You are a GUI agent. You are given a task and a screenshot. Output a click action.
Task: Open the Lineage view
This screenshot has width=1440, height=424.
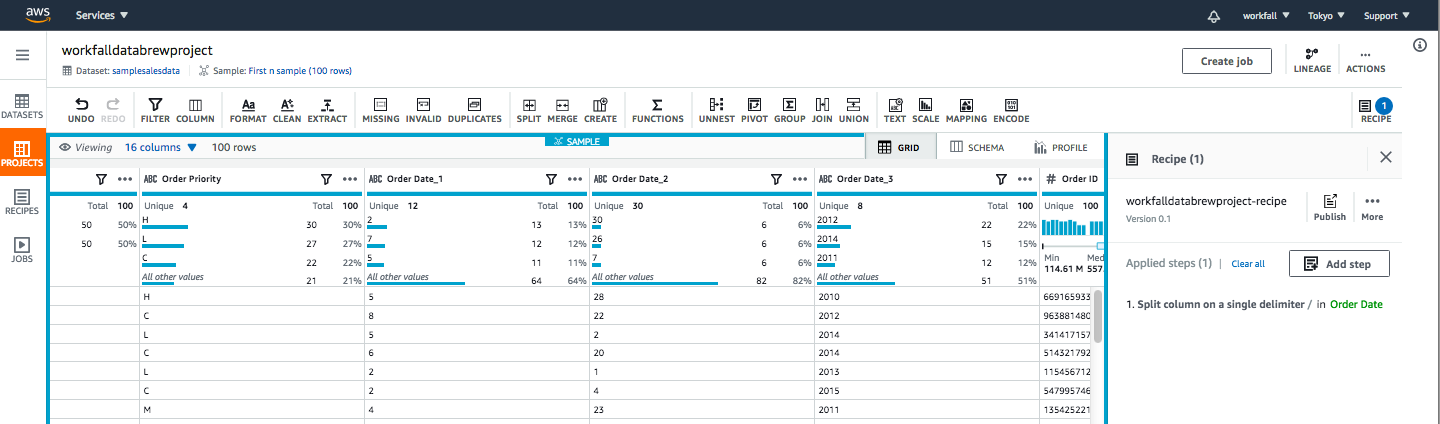(x=1312, y=61)
